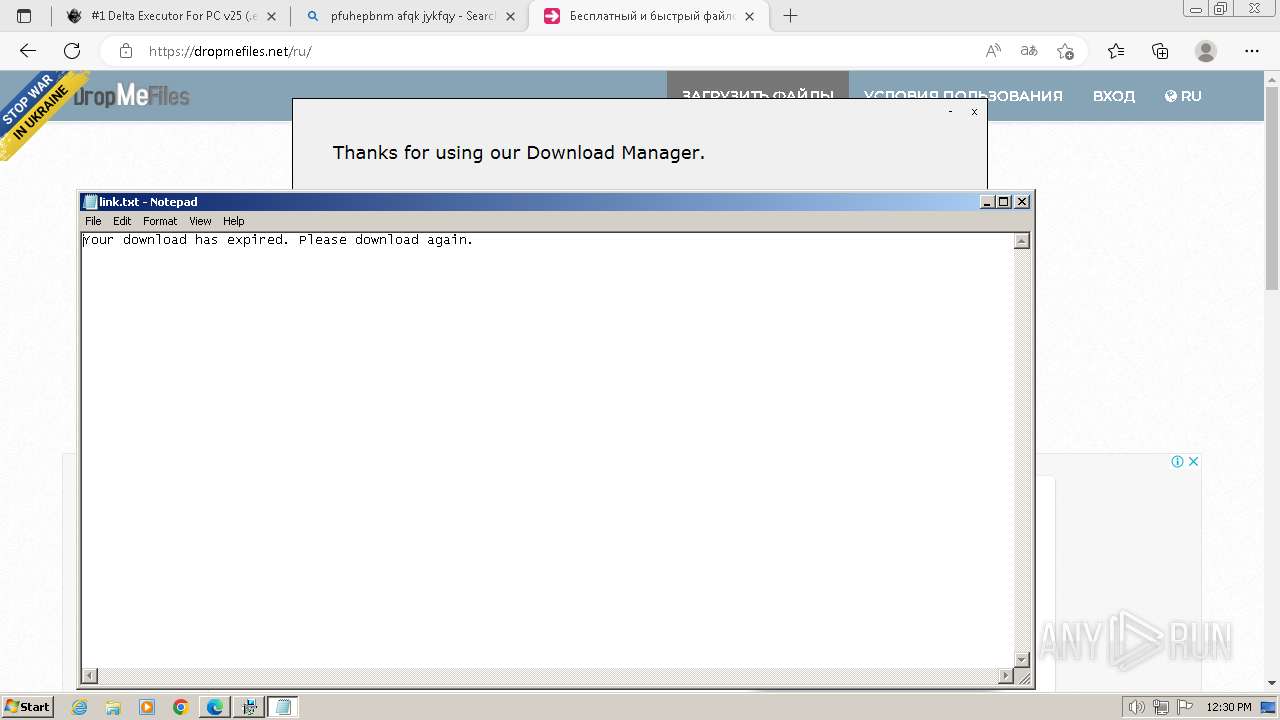
Task: Click the ad info (i) icon
Action: point(1178,461)
